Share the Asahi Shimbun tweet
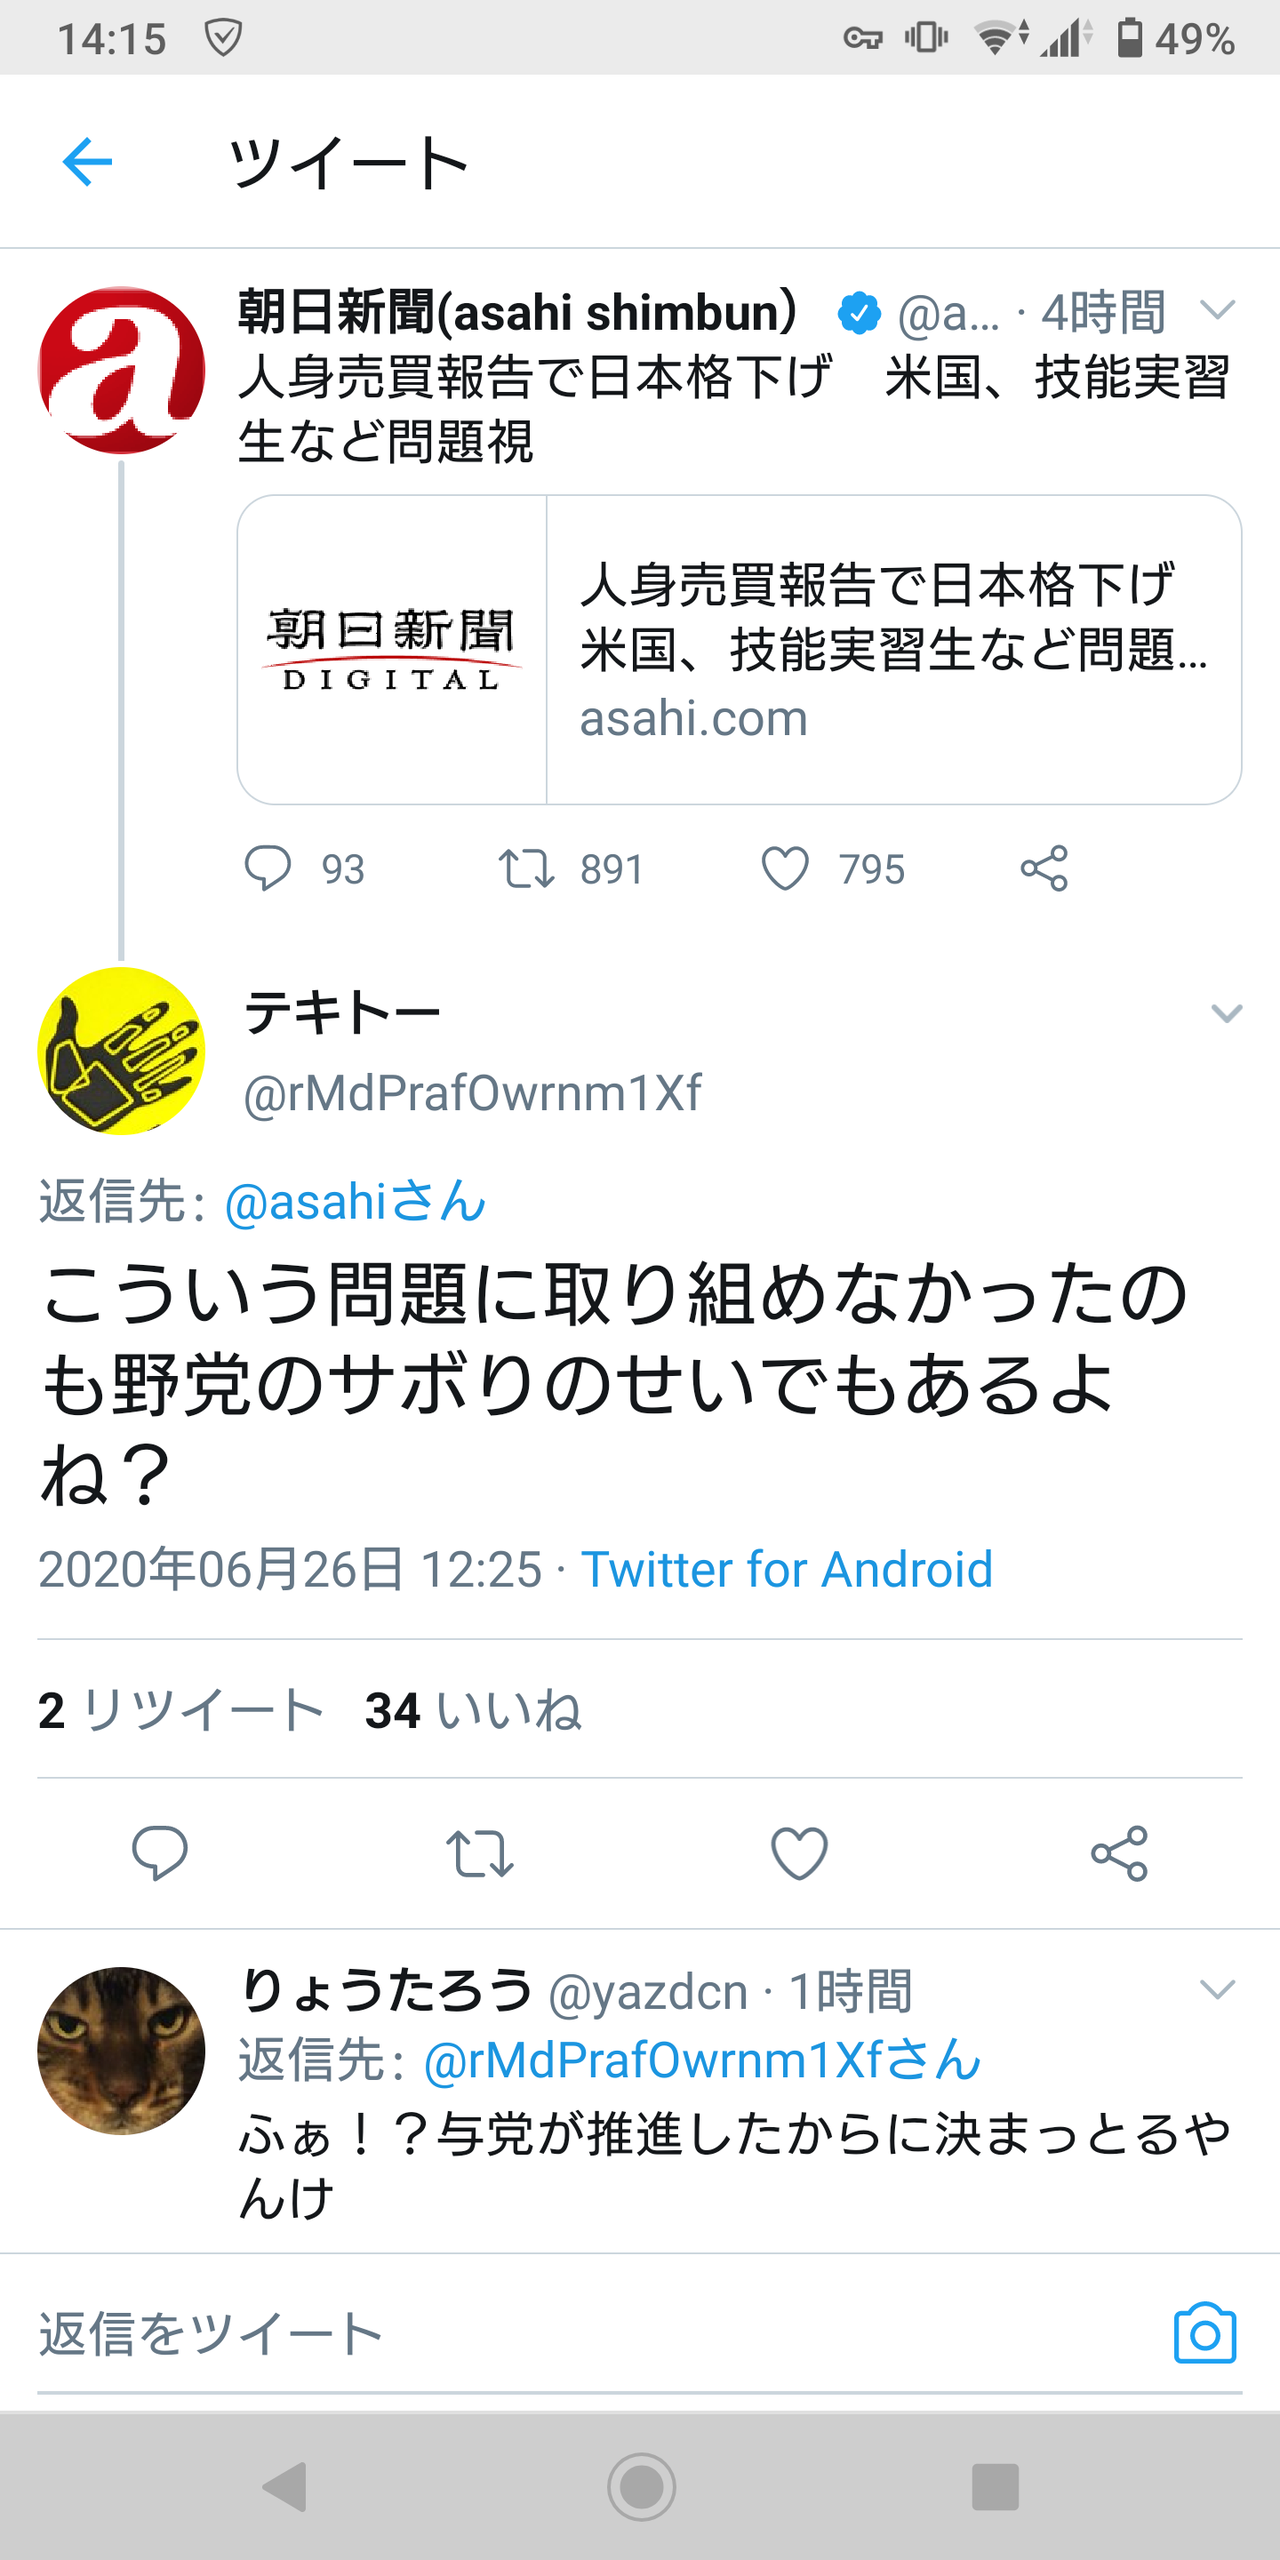1280x2560 pixels. [1044, 868]
